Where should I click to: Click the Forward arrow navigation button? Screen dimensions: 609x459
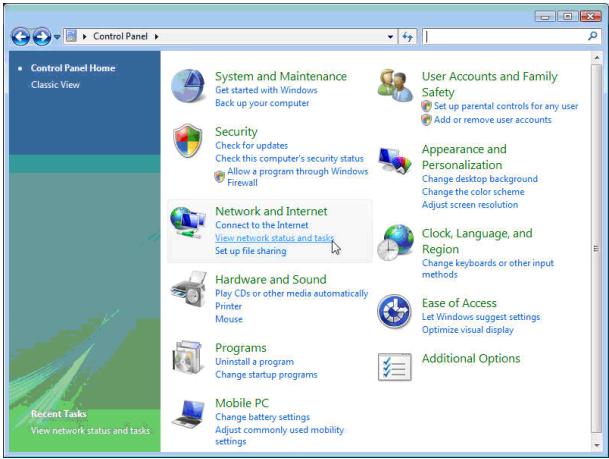tap(42, 37)
